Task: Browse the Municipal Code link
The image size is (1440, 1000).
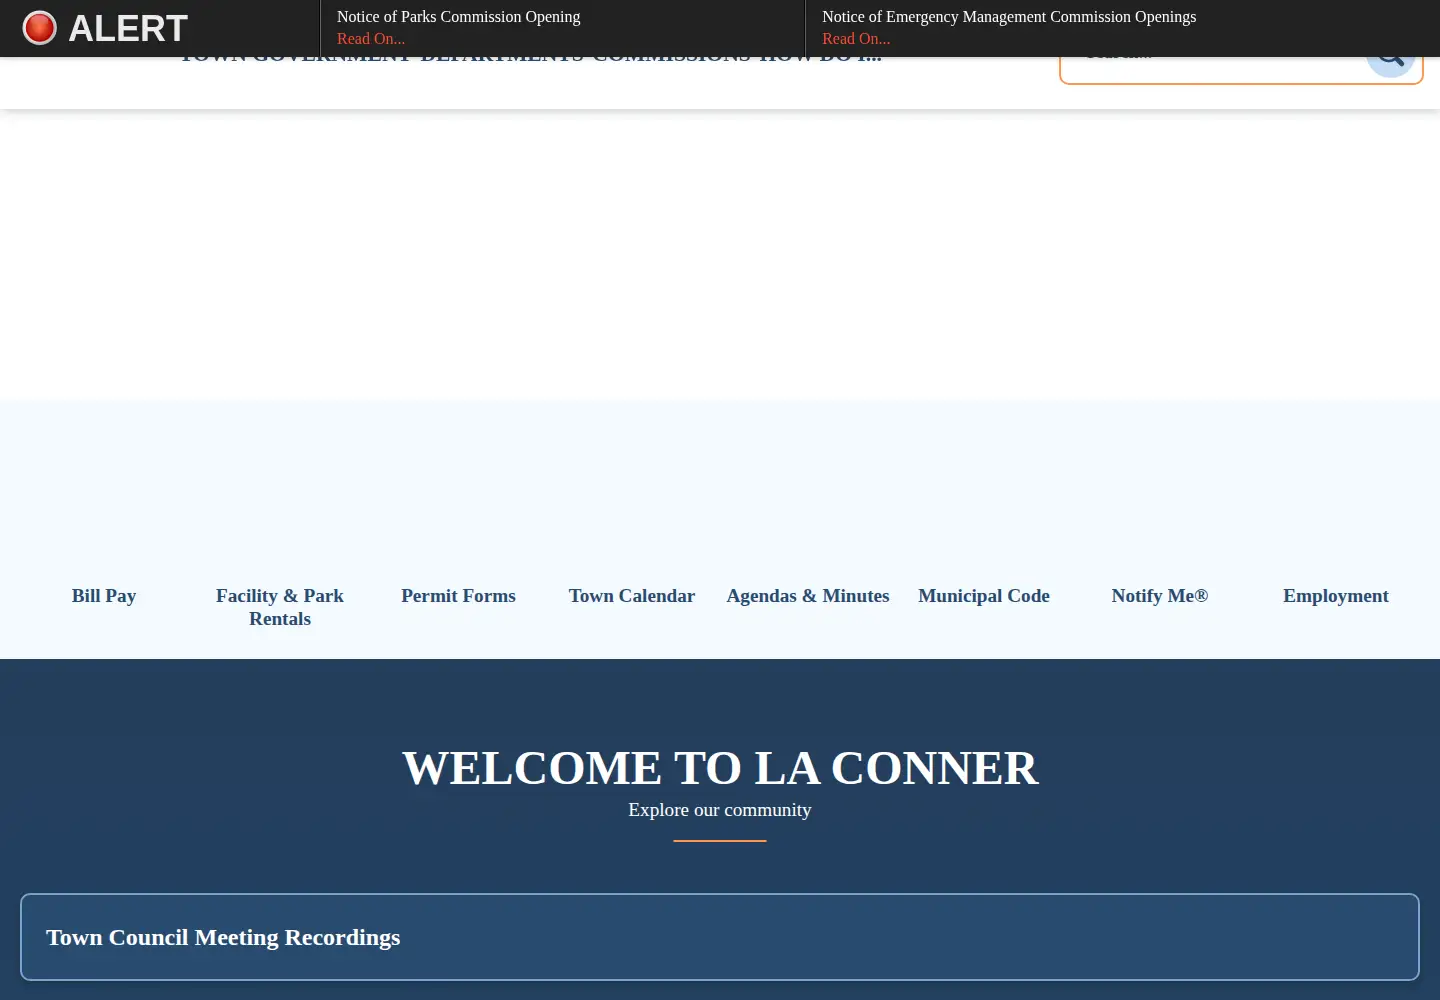Action: (984, 596)
